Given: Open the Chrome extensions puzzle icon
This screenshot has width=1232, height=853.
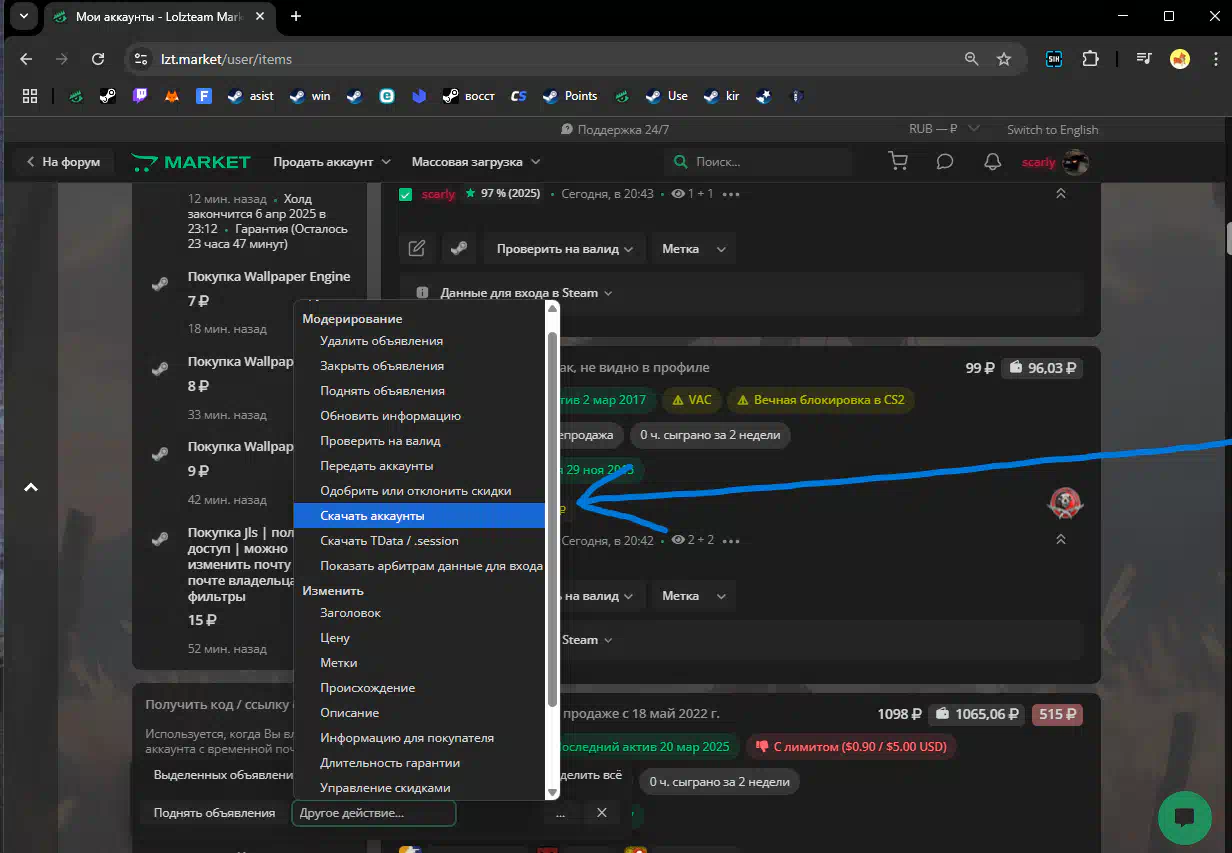Looking at the screenshot, I should pos(1090,59).
